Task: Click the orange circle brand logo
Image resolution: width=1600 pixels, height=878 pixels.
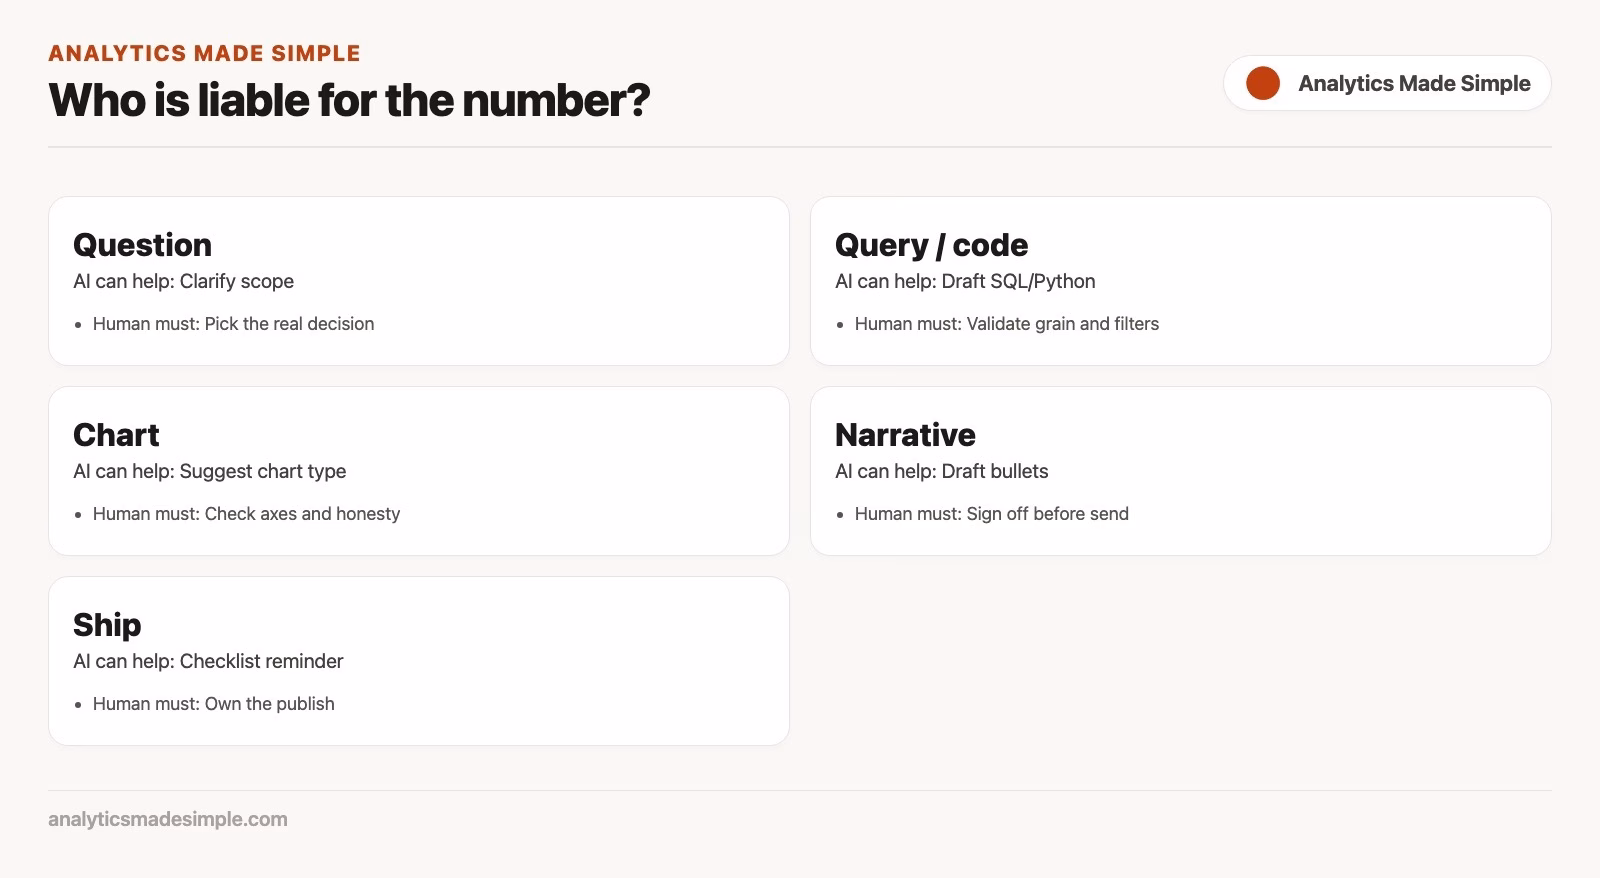Action: click(1263, 83)
